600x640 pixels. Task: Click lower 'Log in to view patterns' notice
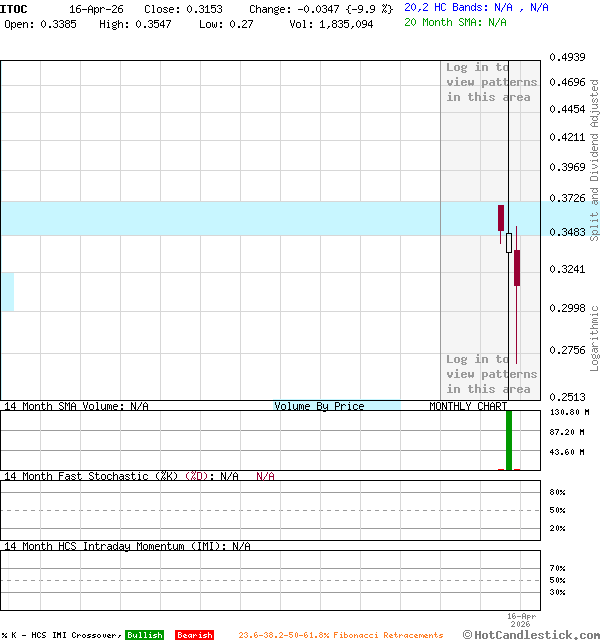[x=491, y=374]
